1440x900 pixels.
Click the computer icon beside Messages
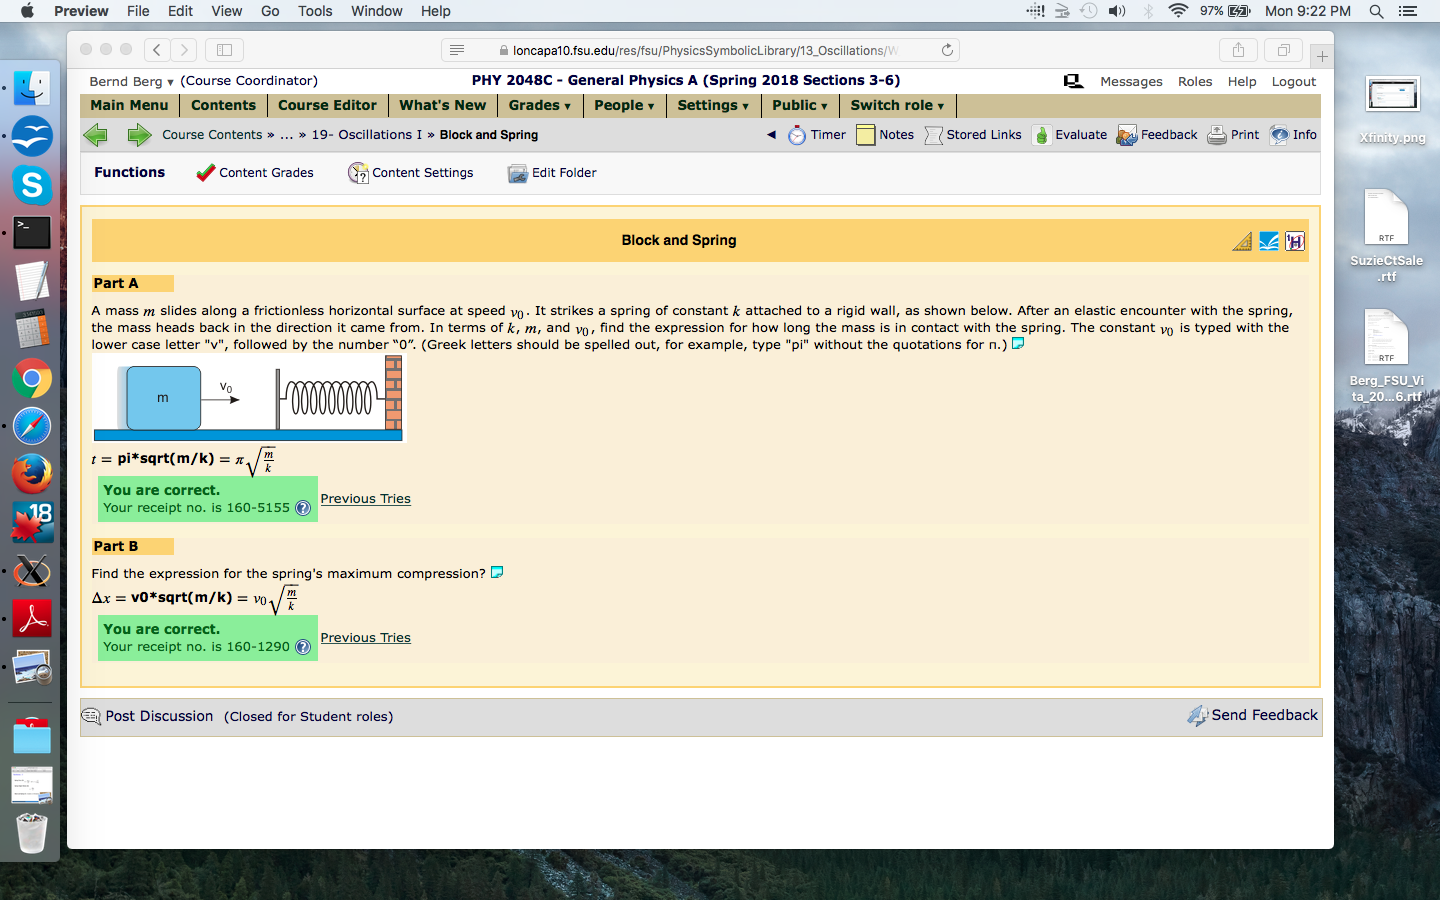pyautogui.click(x=1073, y=81)
